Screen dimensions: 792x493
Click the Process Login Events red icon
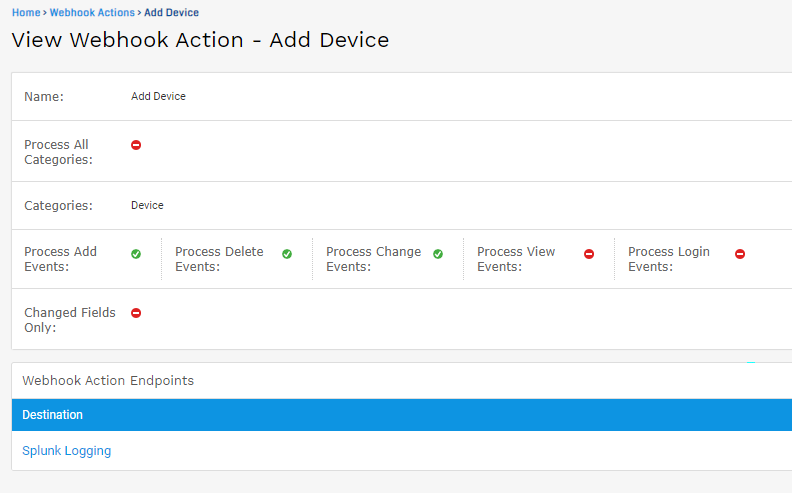[740, 254]
